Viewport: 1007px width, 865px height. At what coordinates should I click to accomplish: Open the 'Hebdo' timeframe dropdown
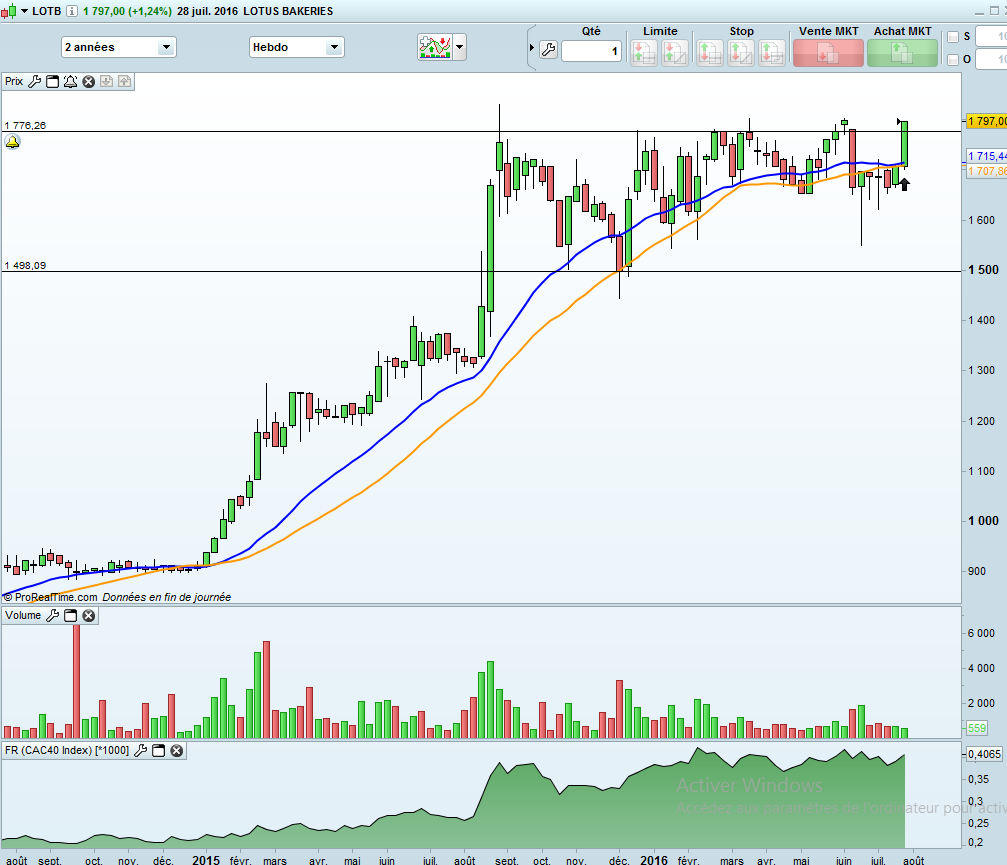(x=297, y=47)
